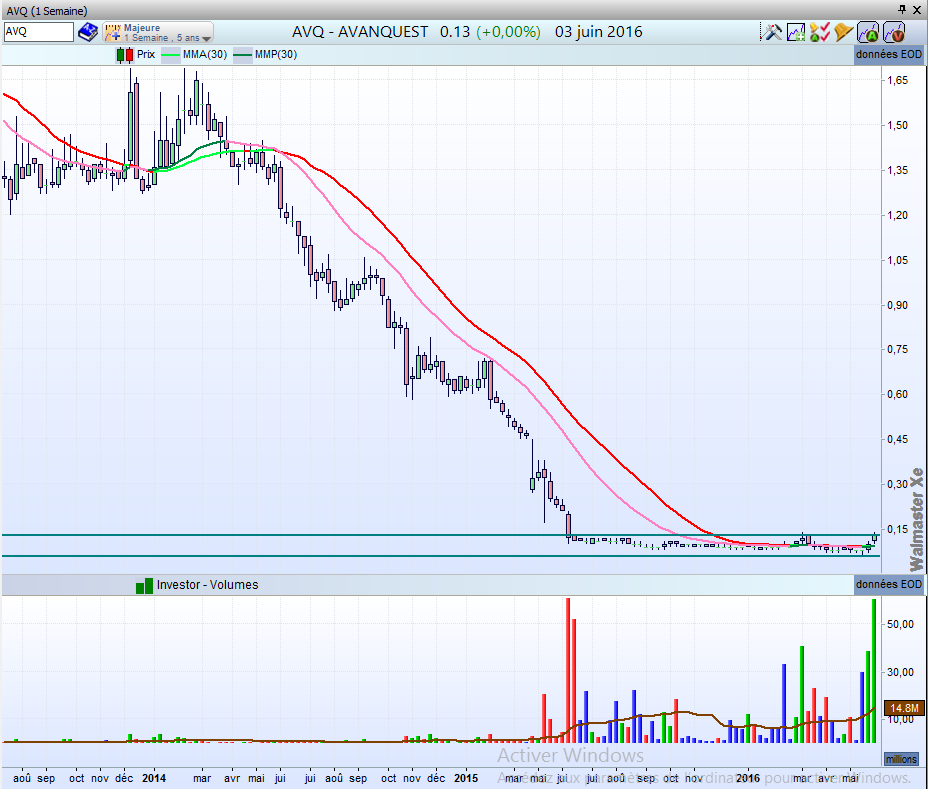
Task: Open the A-Z instrument search book icon
Action: point(88,32)
